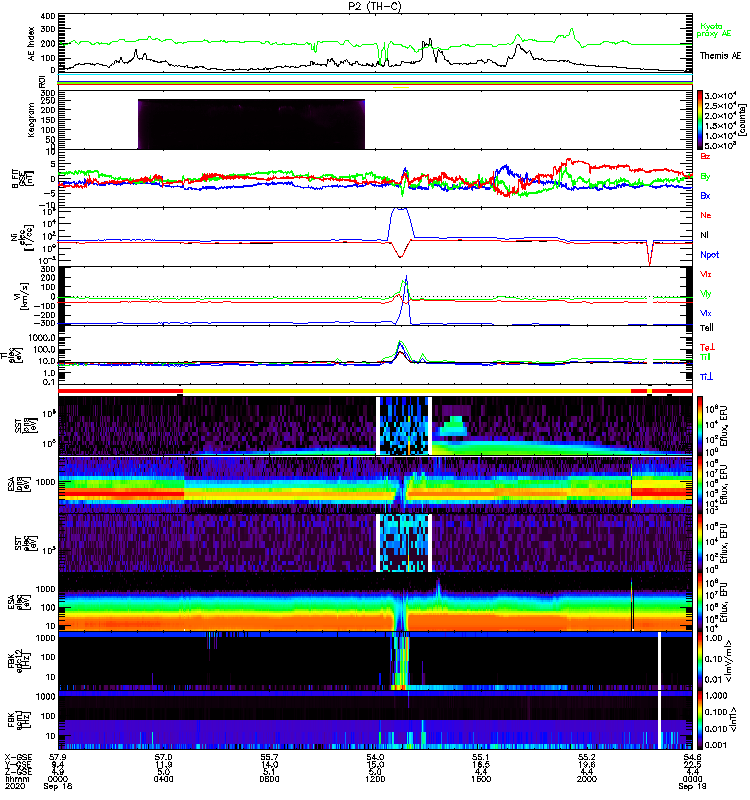750x800 pixels.
Task: Select the Kyoto proxy AE legend label
Action: point(713,30)
